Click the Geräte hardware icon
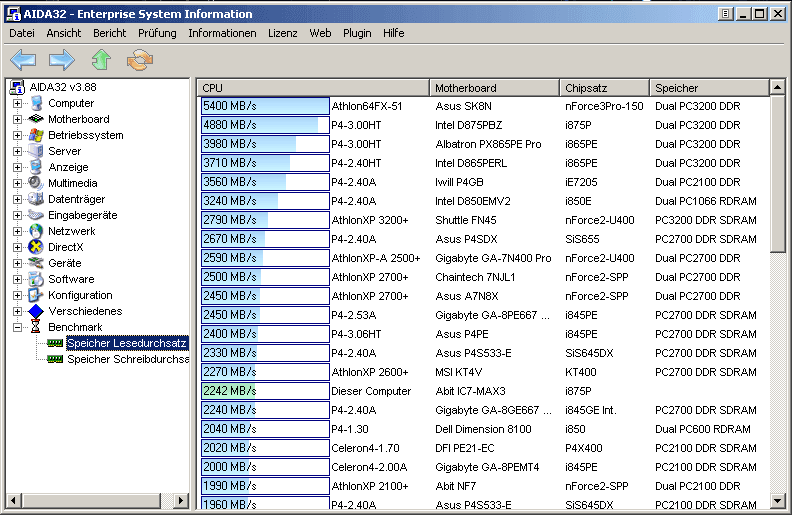Viewport: 792px width, 515px height. pos(36,263)
